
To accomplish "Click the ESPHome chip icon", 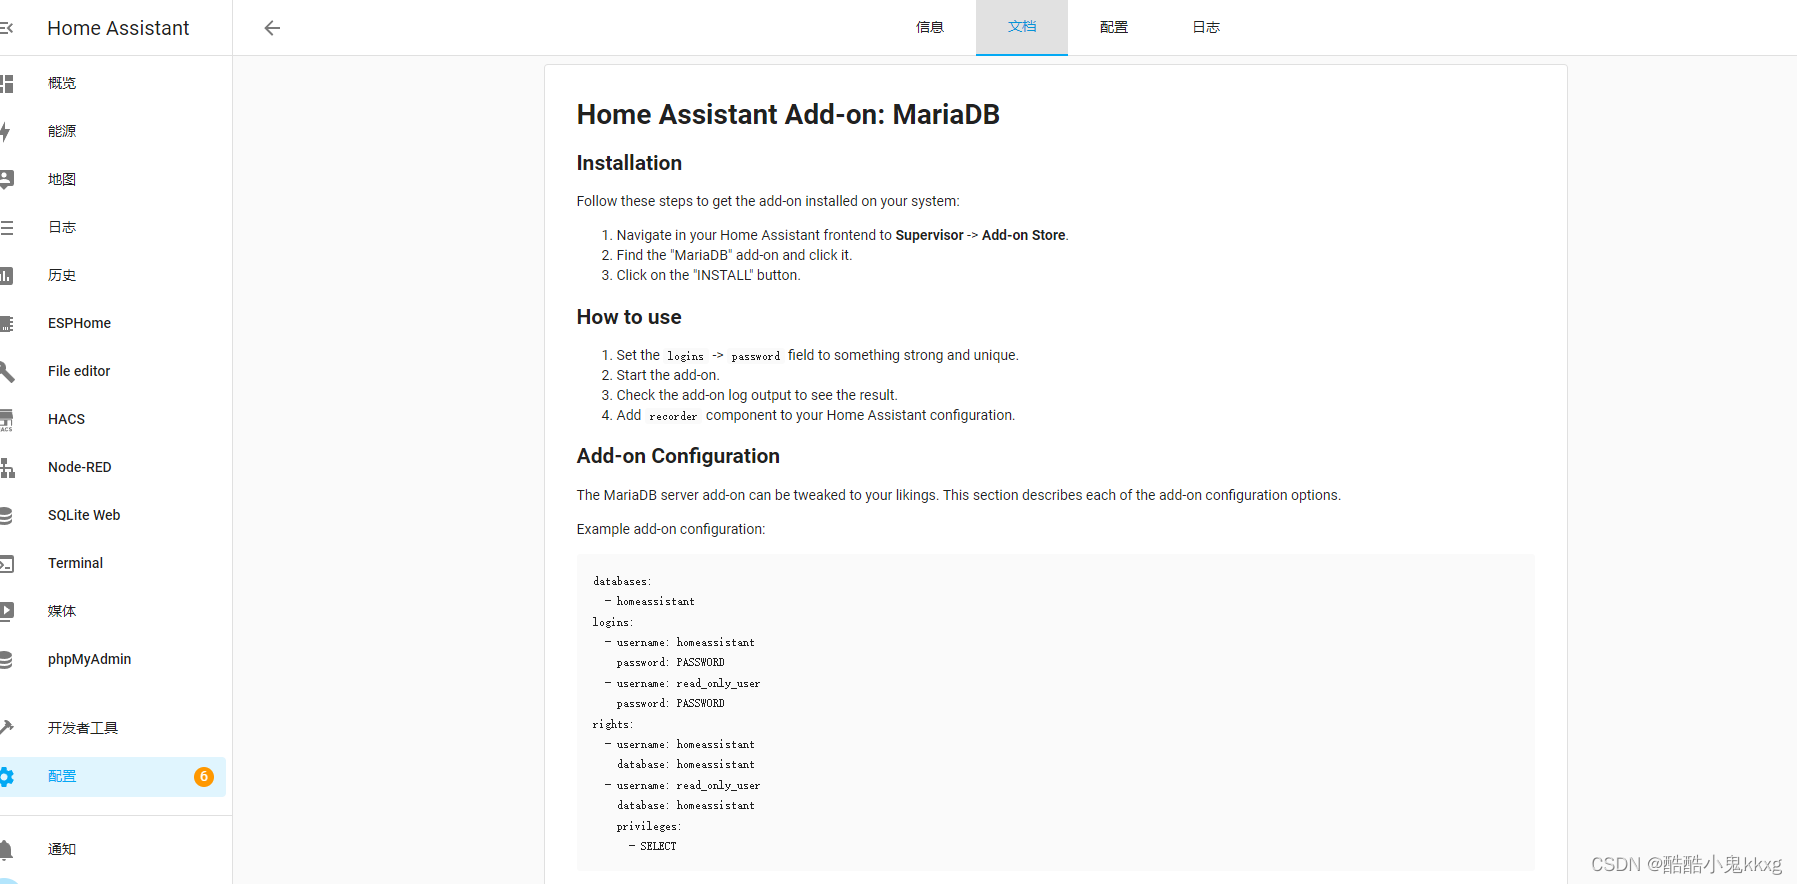I will [x=6, y=323].
